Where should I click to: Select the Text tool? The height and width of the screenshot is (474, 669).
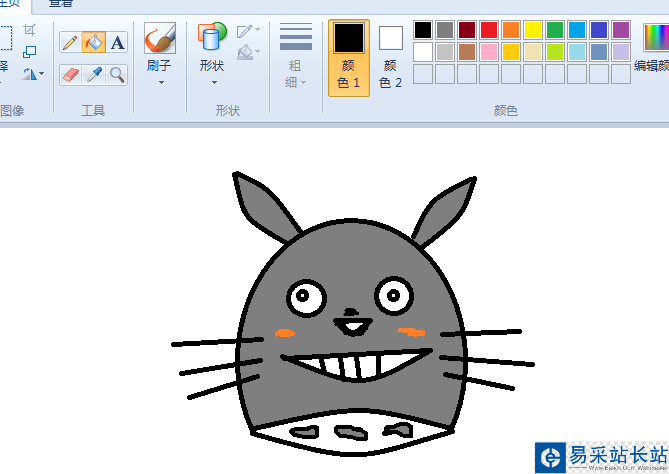[x=117, y=42]
